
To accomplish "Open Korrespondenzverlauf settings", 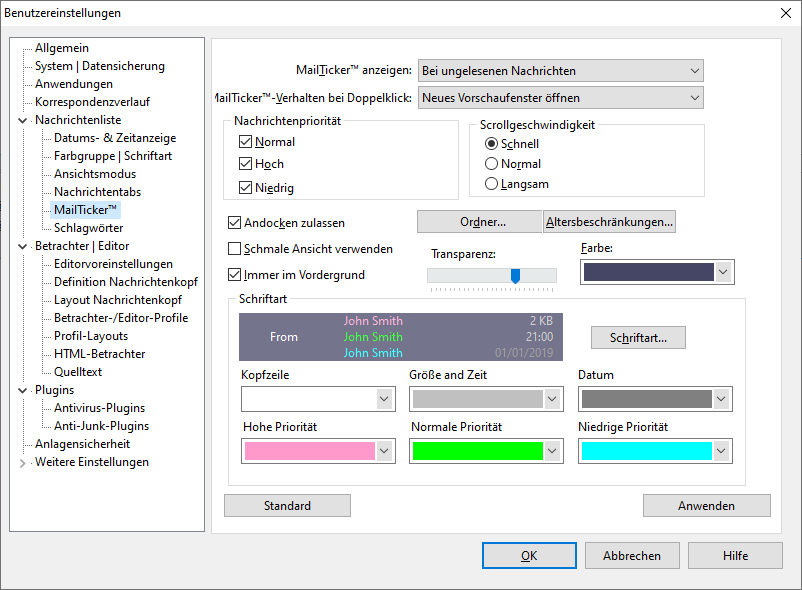I will pyautogui.click(x=92, y=102).
